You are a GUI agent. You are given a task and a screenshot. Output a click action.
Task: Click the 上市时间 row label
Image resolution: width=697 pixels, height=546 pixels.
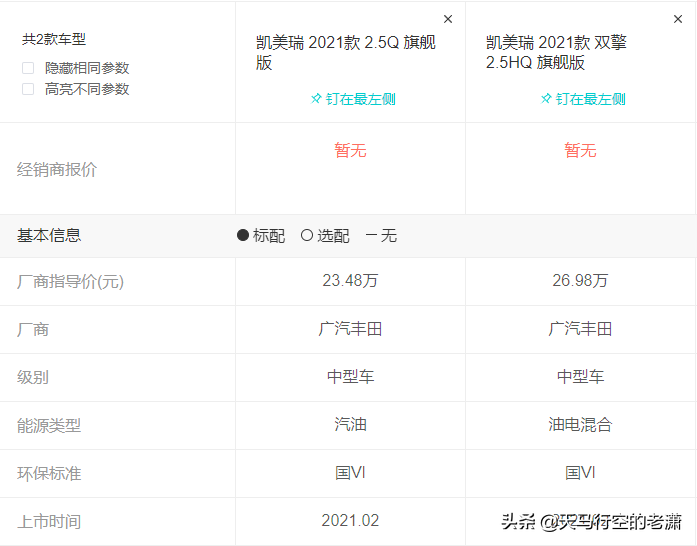coord(49,522)
